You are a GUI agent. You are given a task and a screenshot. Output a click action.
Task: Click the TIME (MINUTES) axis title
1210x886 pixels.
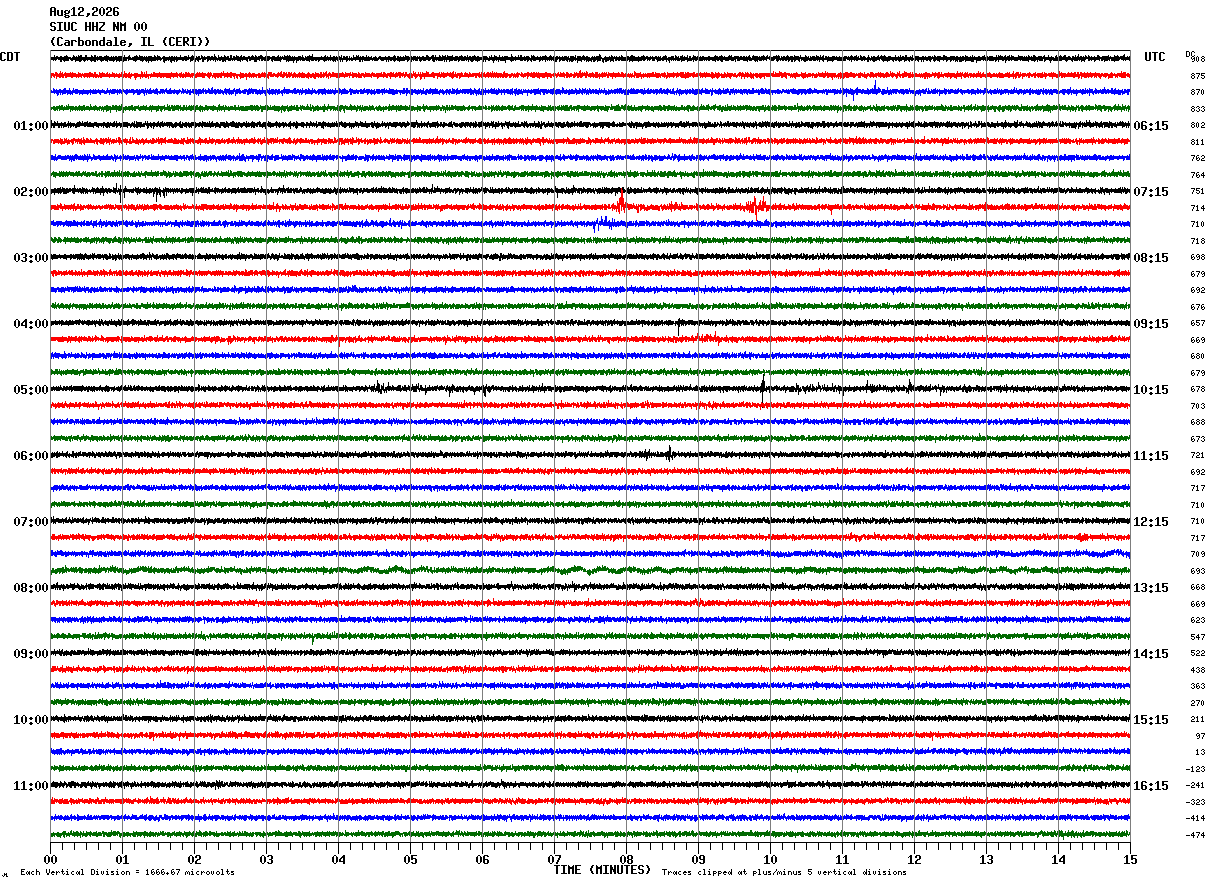(x=602, y=870)
